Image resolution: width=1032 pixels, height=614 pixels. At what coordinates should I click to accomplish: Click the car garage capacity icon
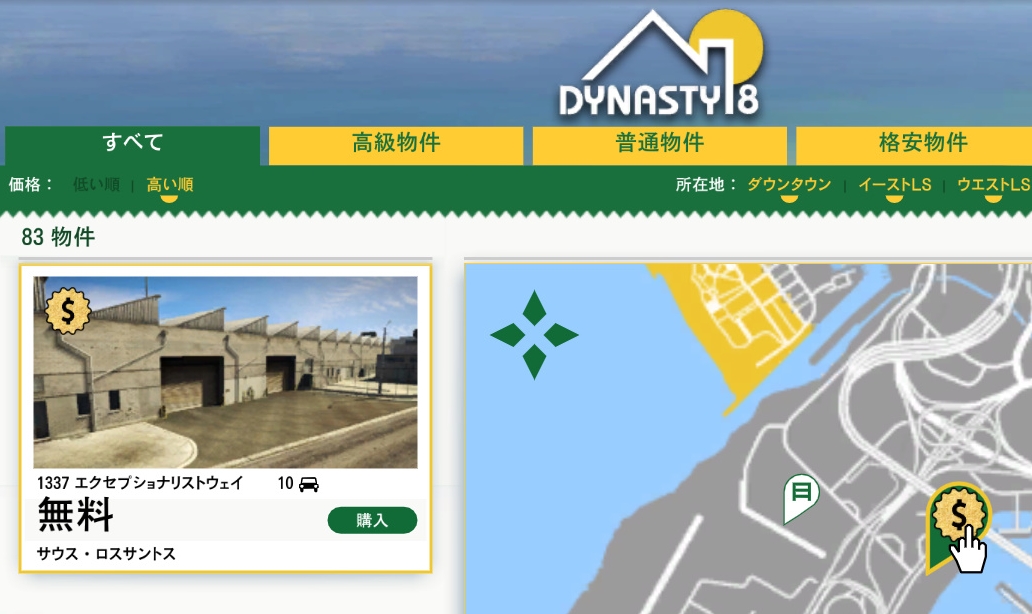pos(309,484)
